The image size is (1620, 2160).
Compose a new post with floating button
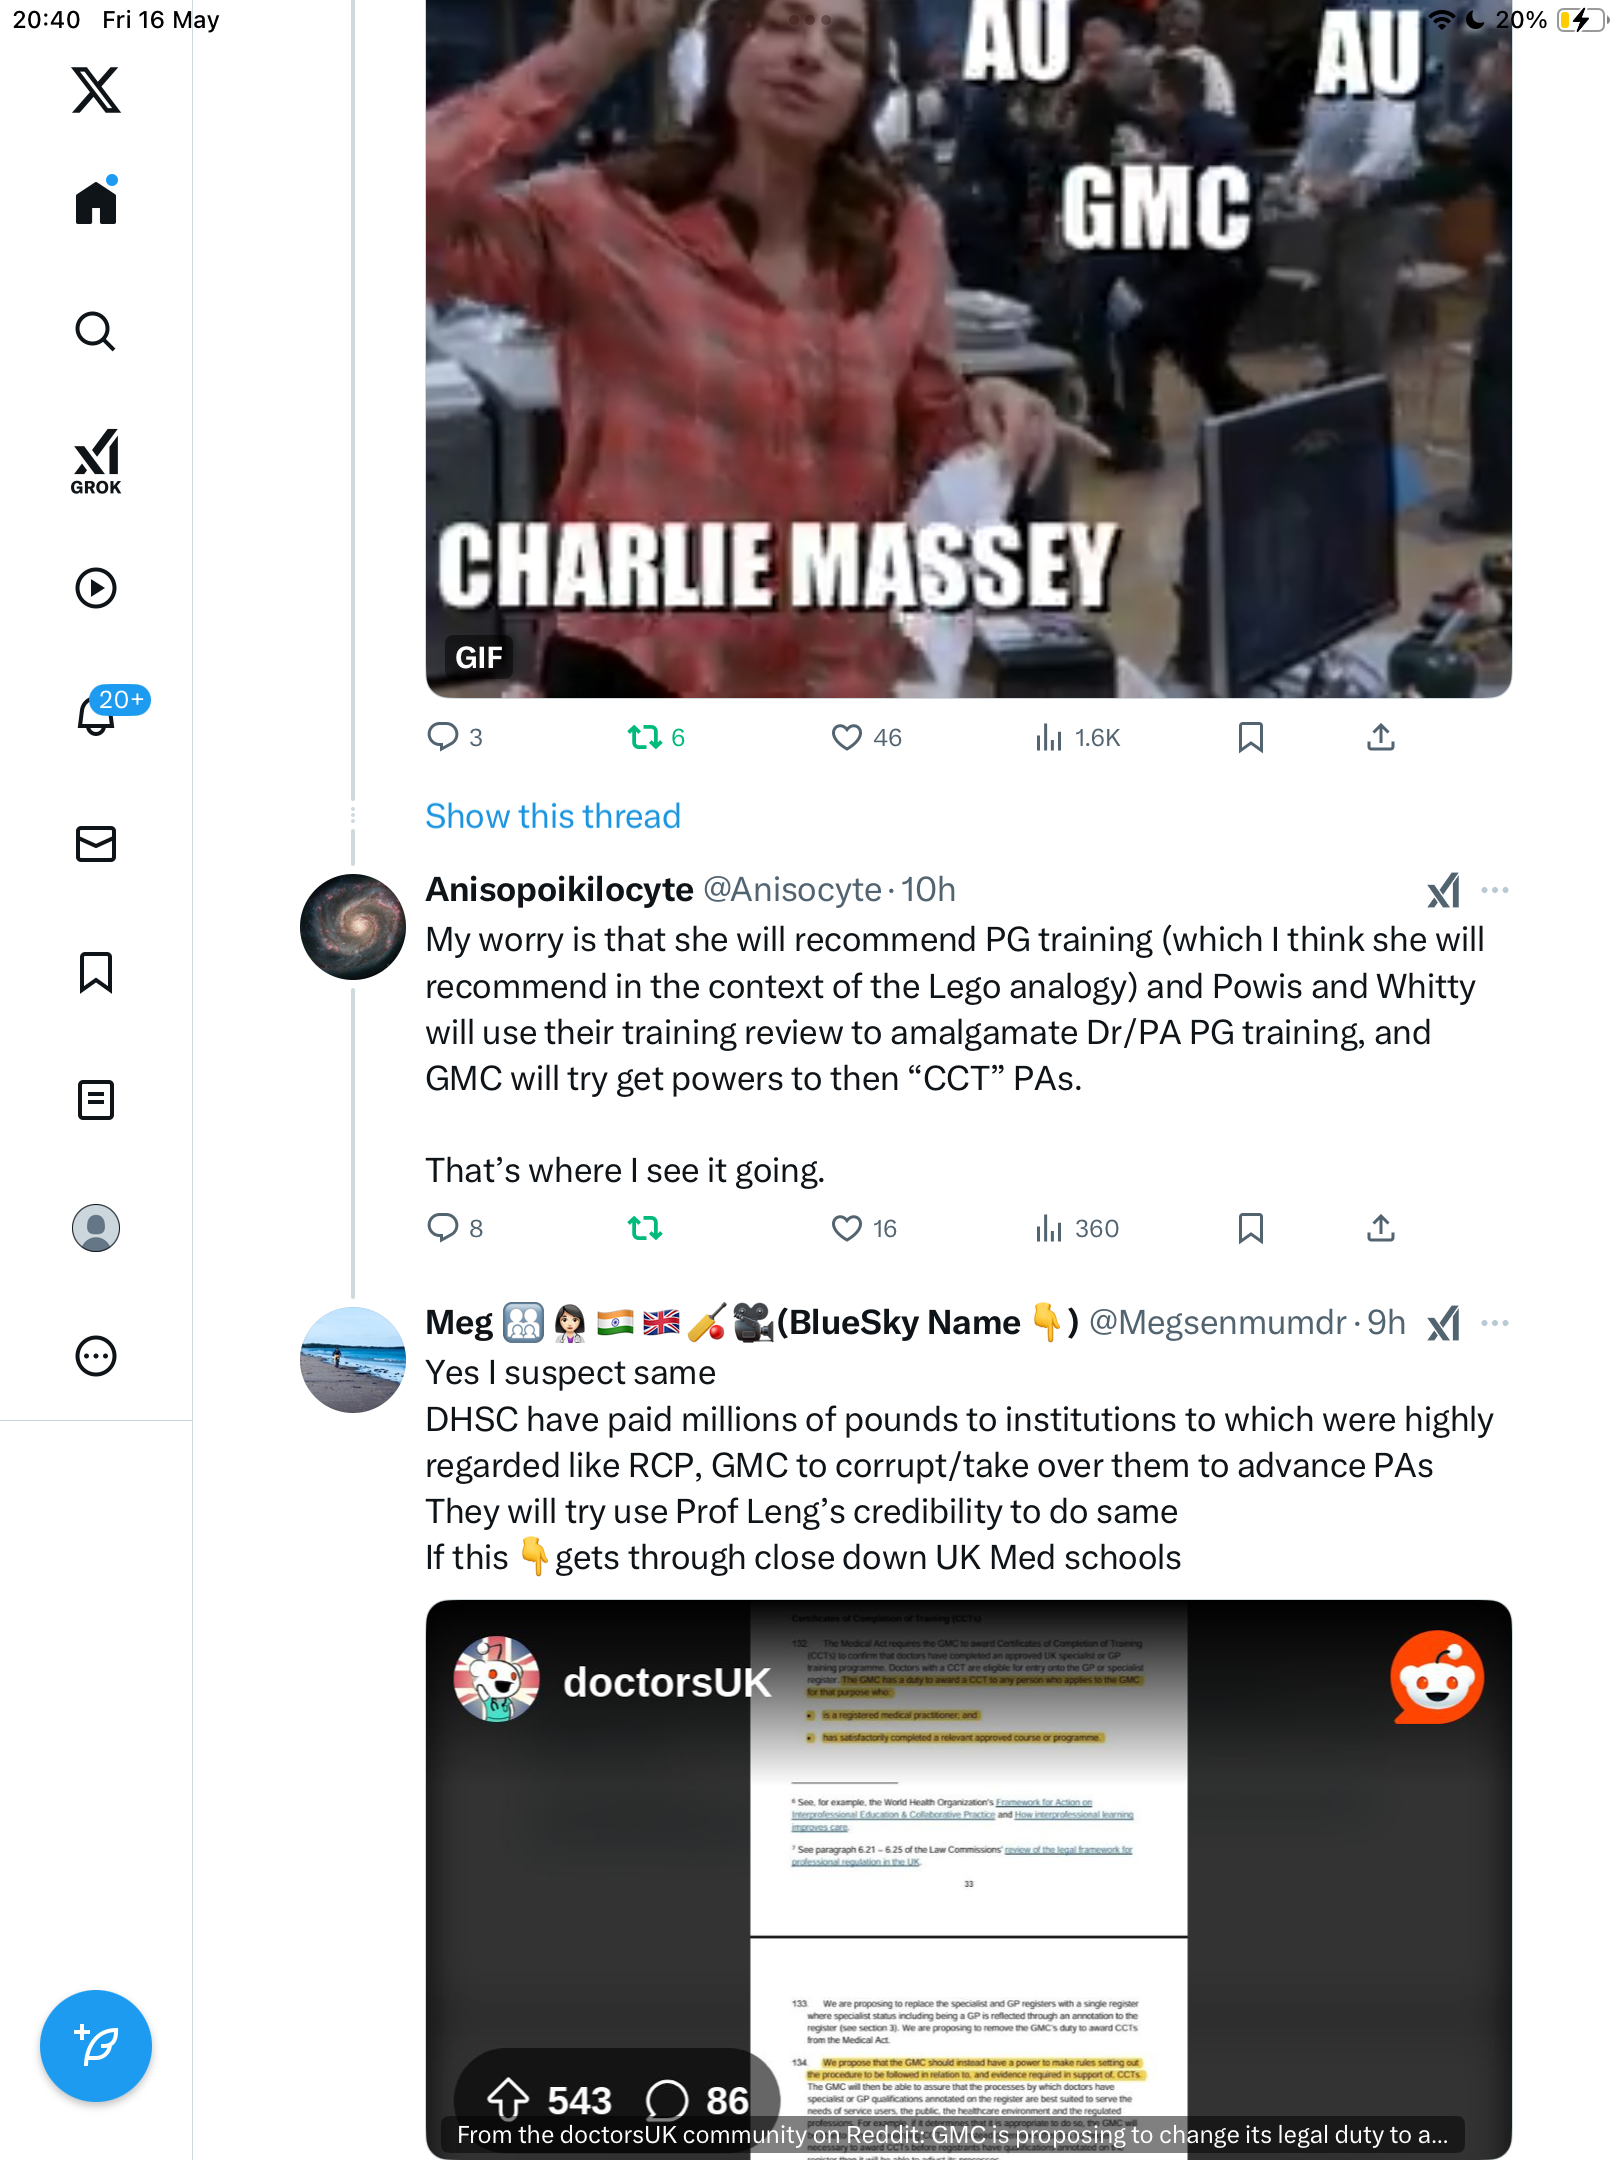click(96, 2046)
